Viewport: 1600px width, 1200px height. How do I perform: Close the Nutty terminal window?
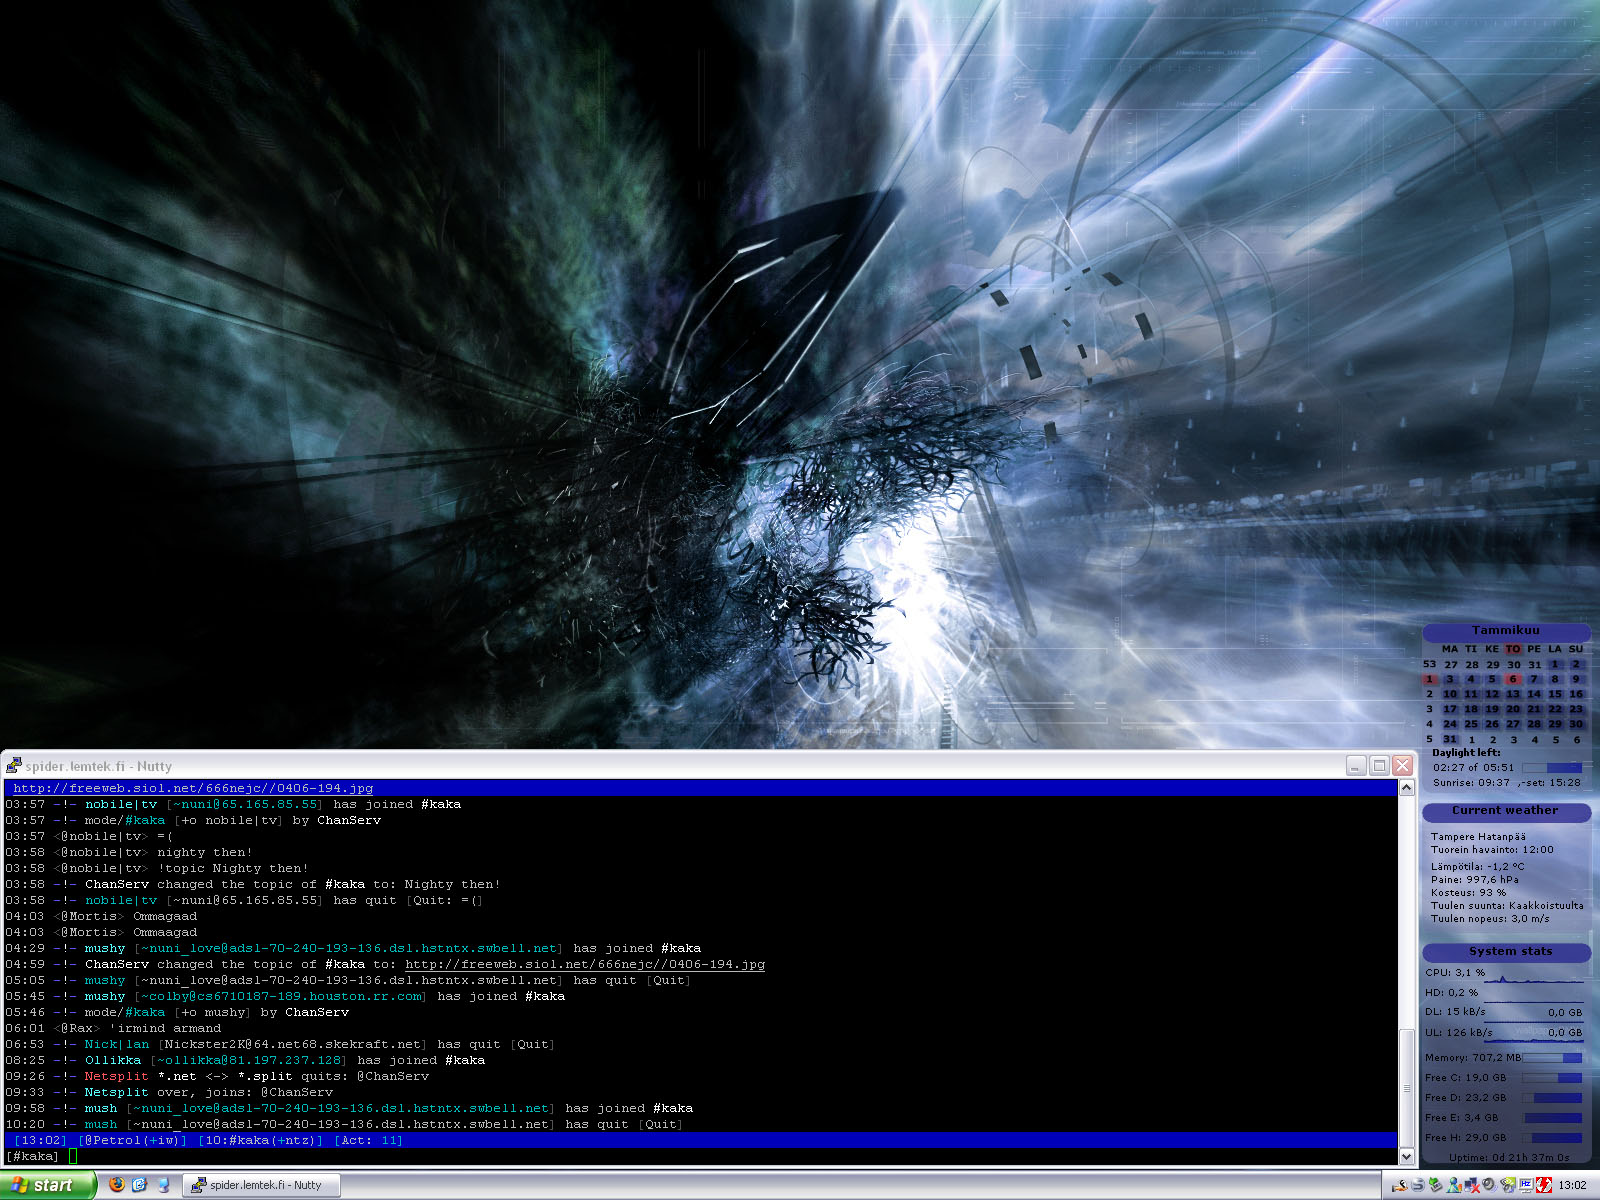[1402, 766]
